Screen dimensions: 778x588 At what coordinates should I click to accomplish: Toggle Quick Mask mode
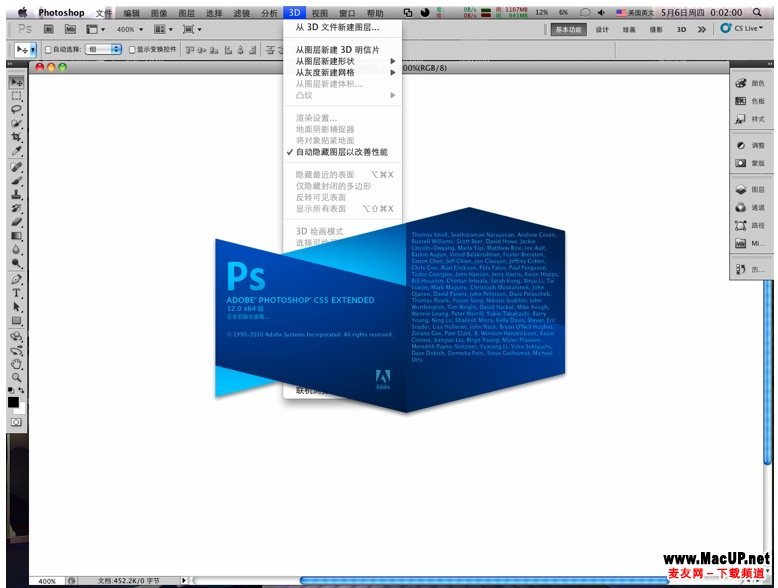[x=16, y=422]
